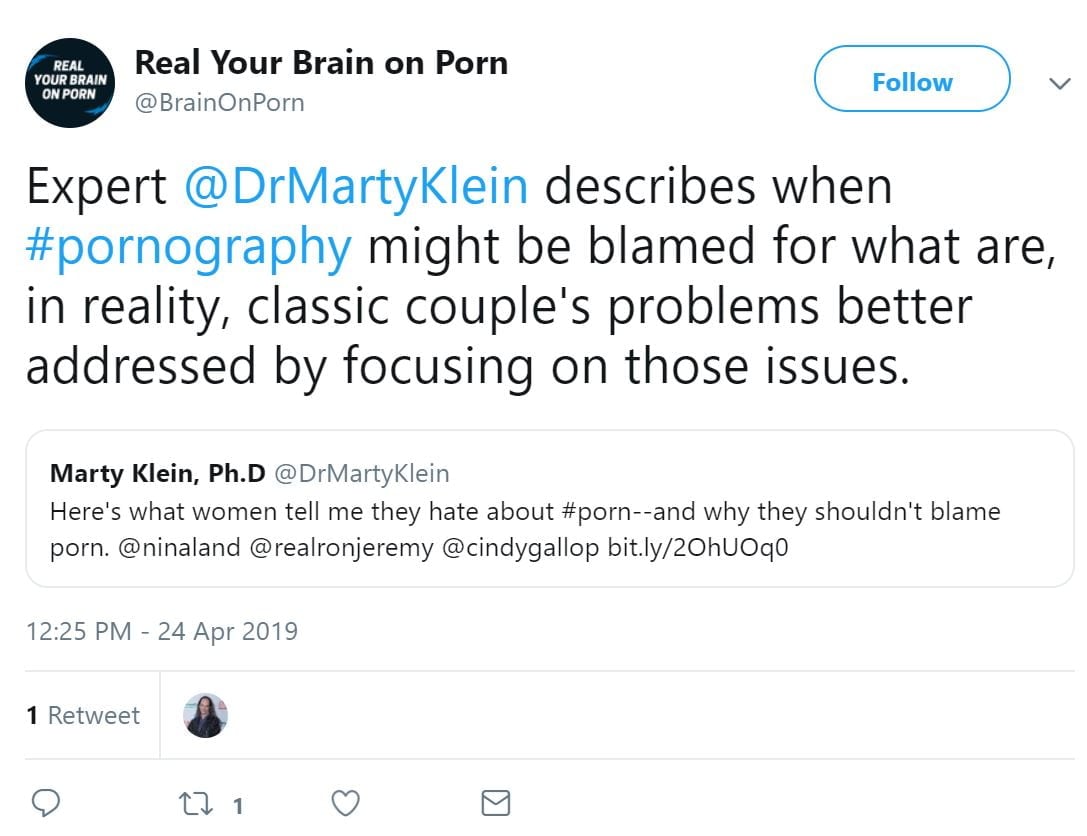1087x836 pixels.
Task: Like the tweet with heart icon
Action: coord(345,802)
